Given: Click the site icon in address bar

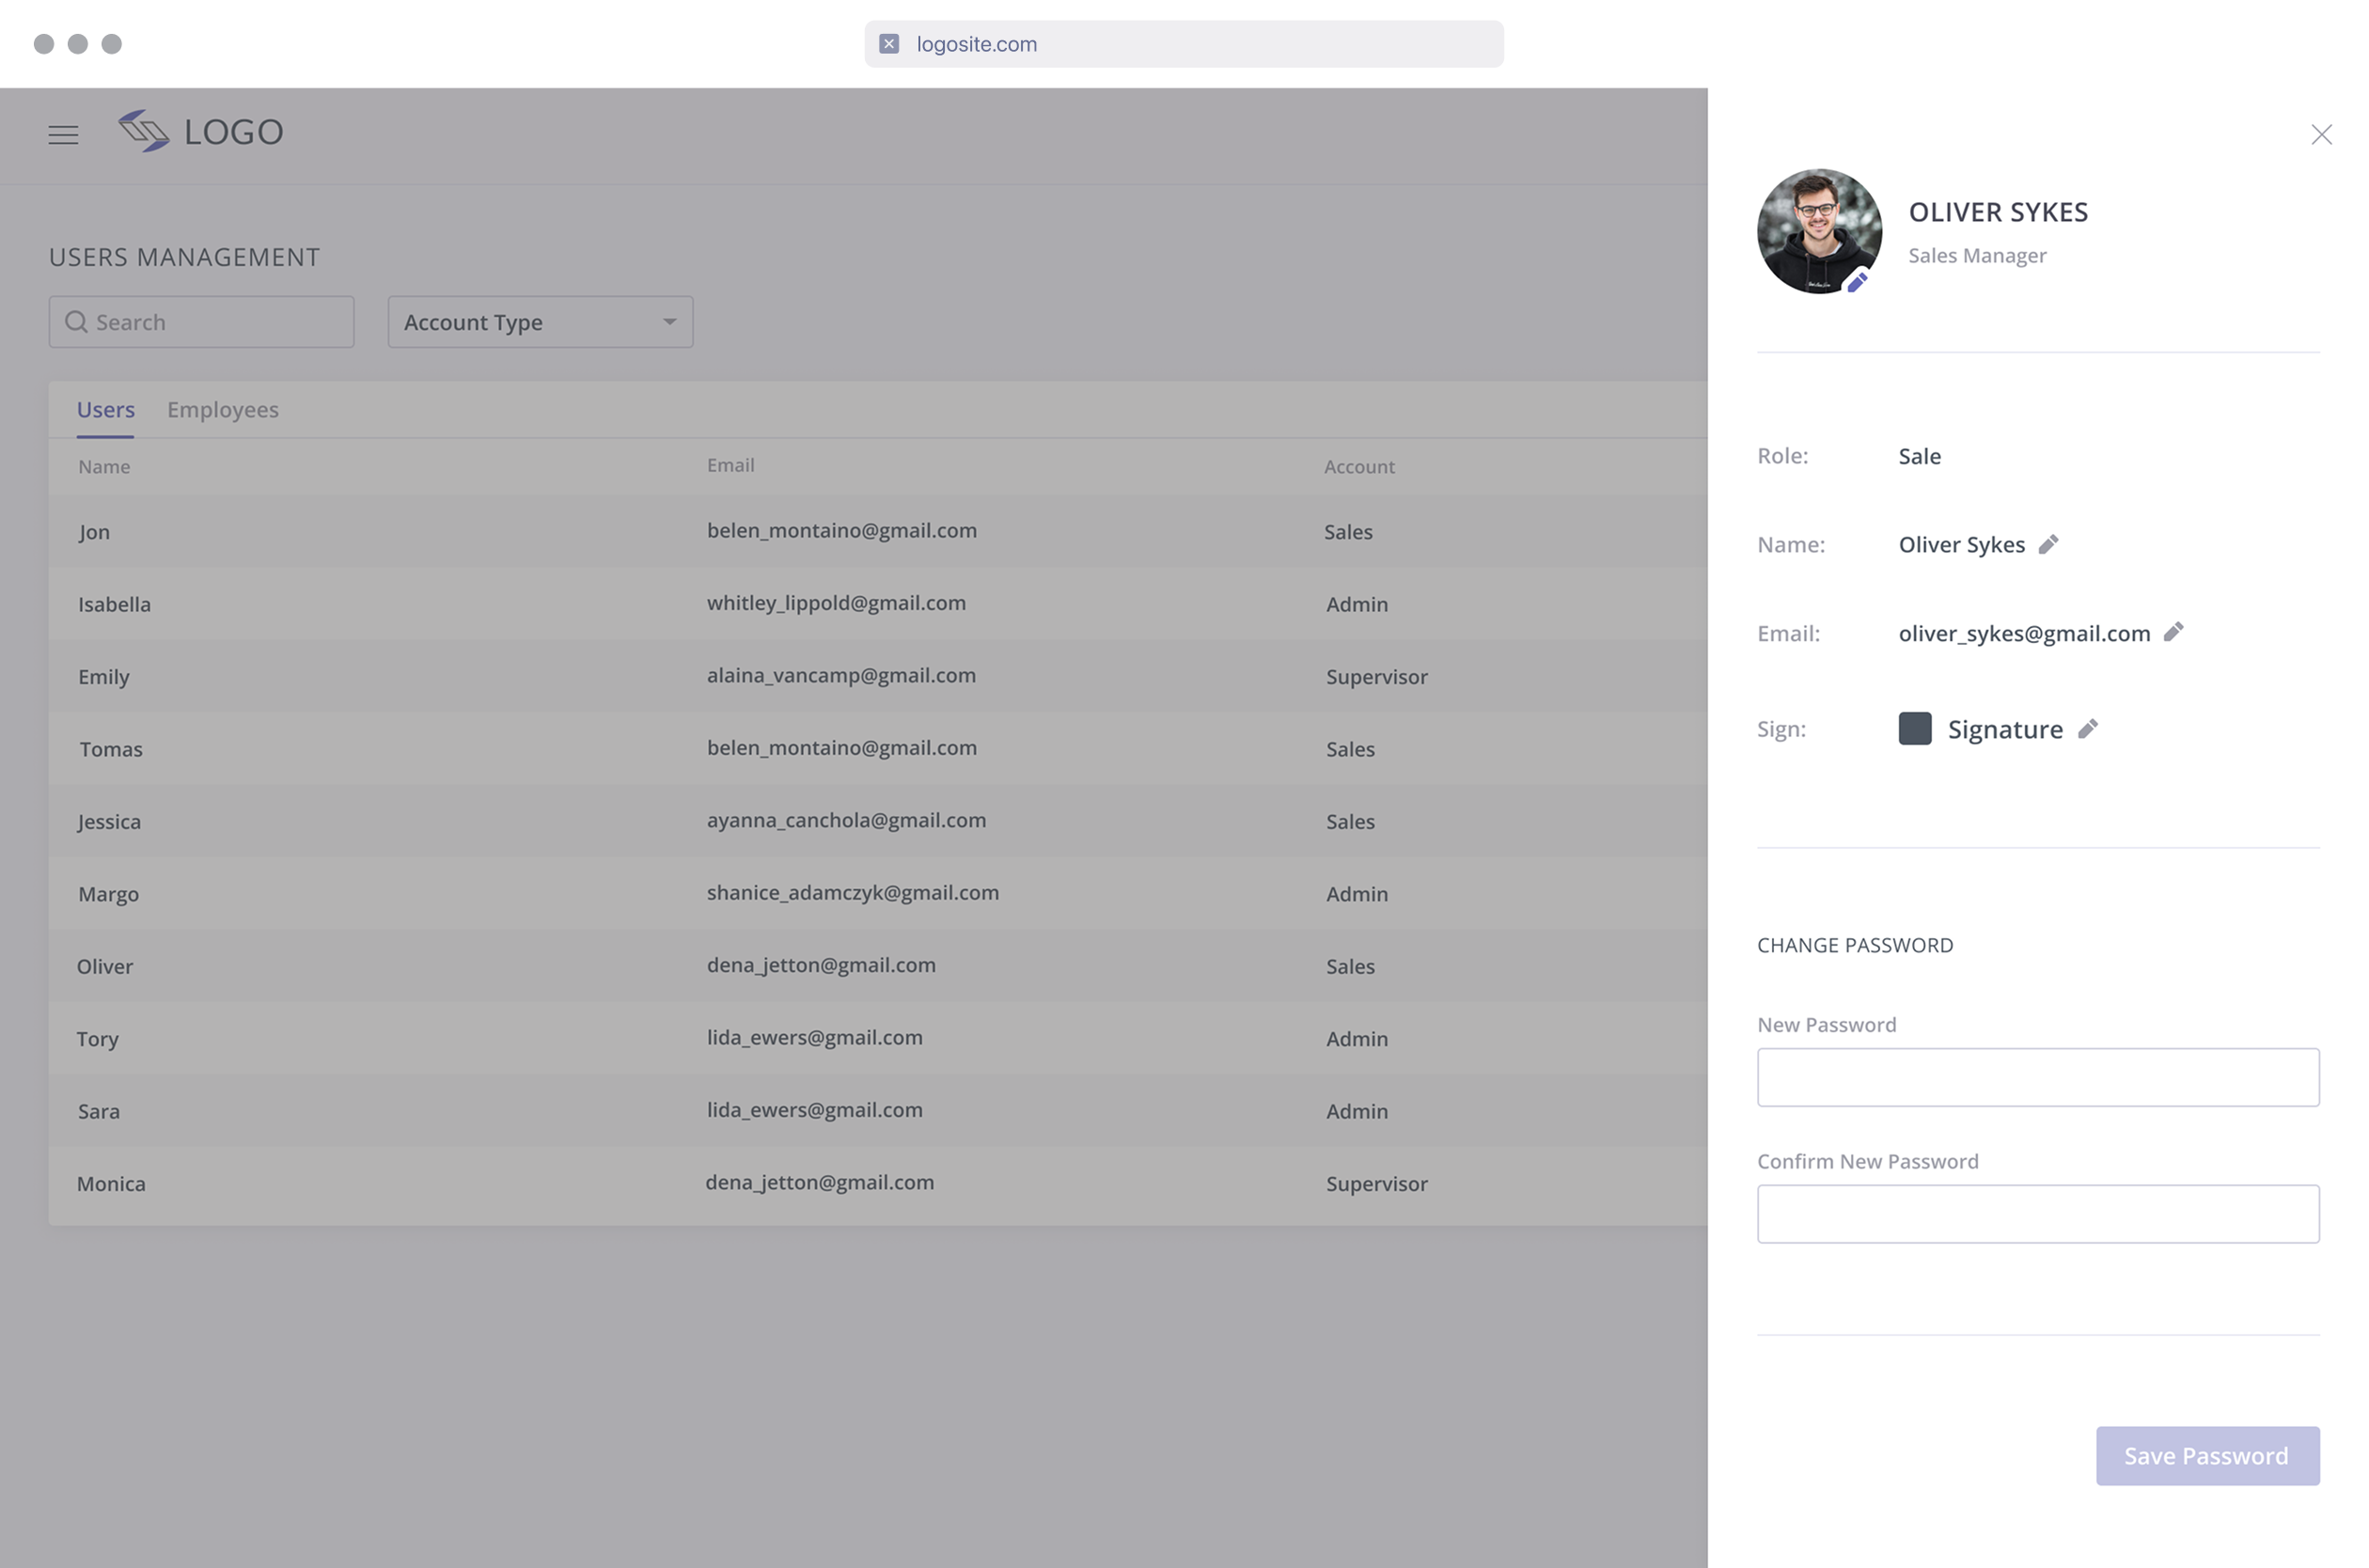Looking at the screenshot, I should 888,44.
